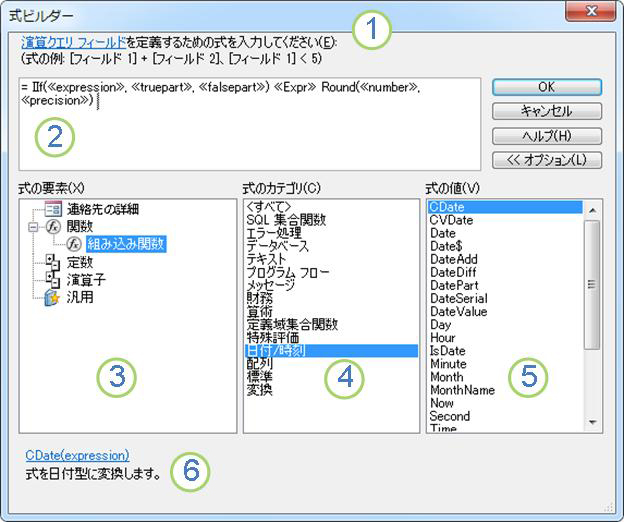Confirm with the OK button
This screenshot has width=624, height=522.
point(547,87)
